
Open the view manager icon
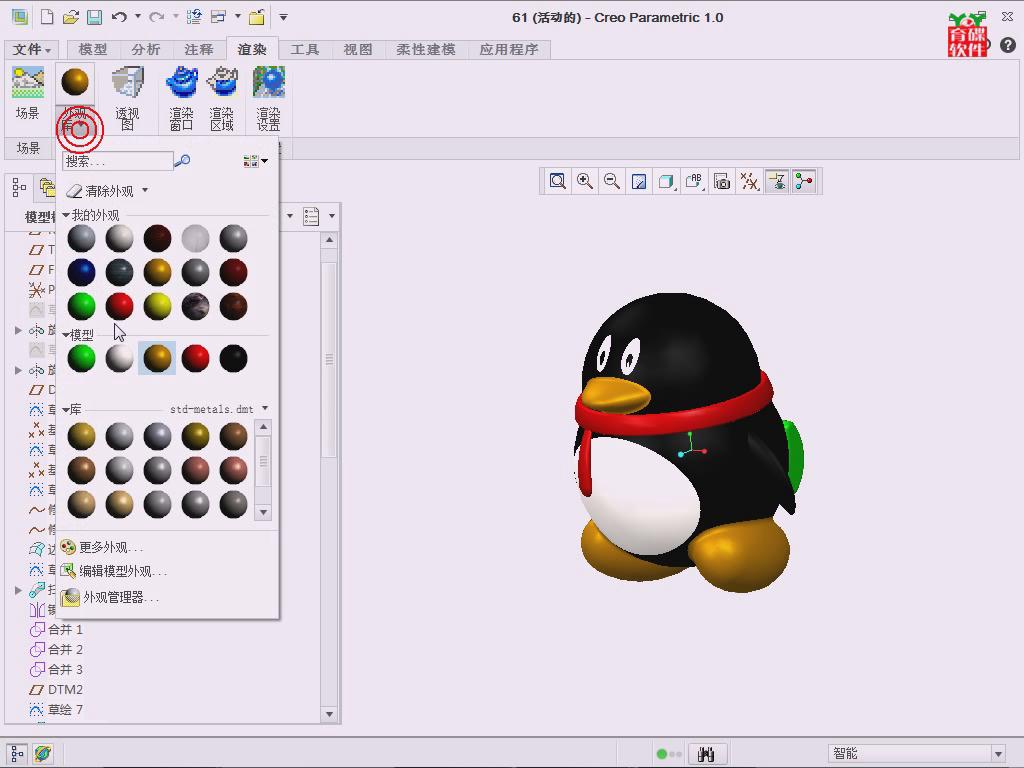pos(721,181)
